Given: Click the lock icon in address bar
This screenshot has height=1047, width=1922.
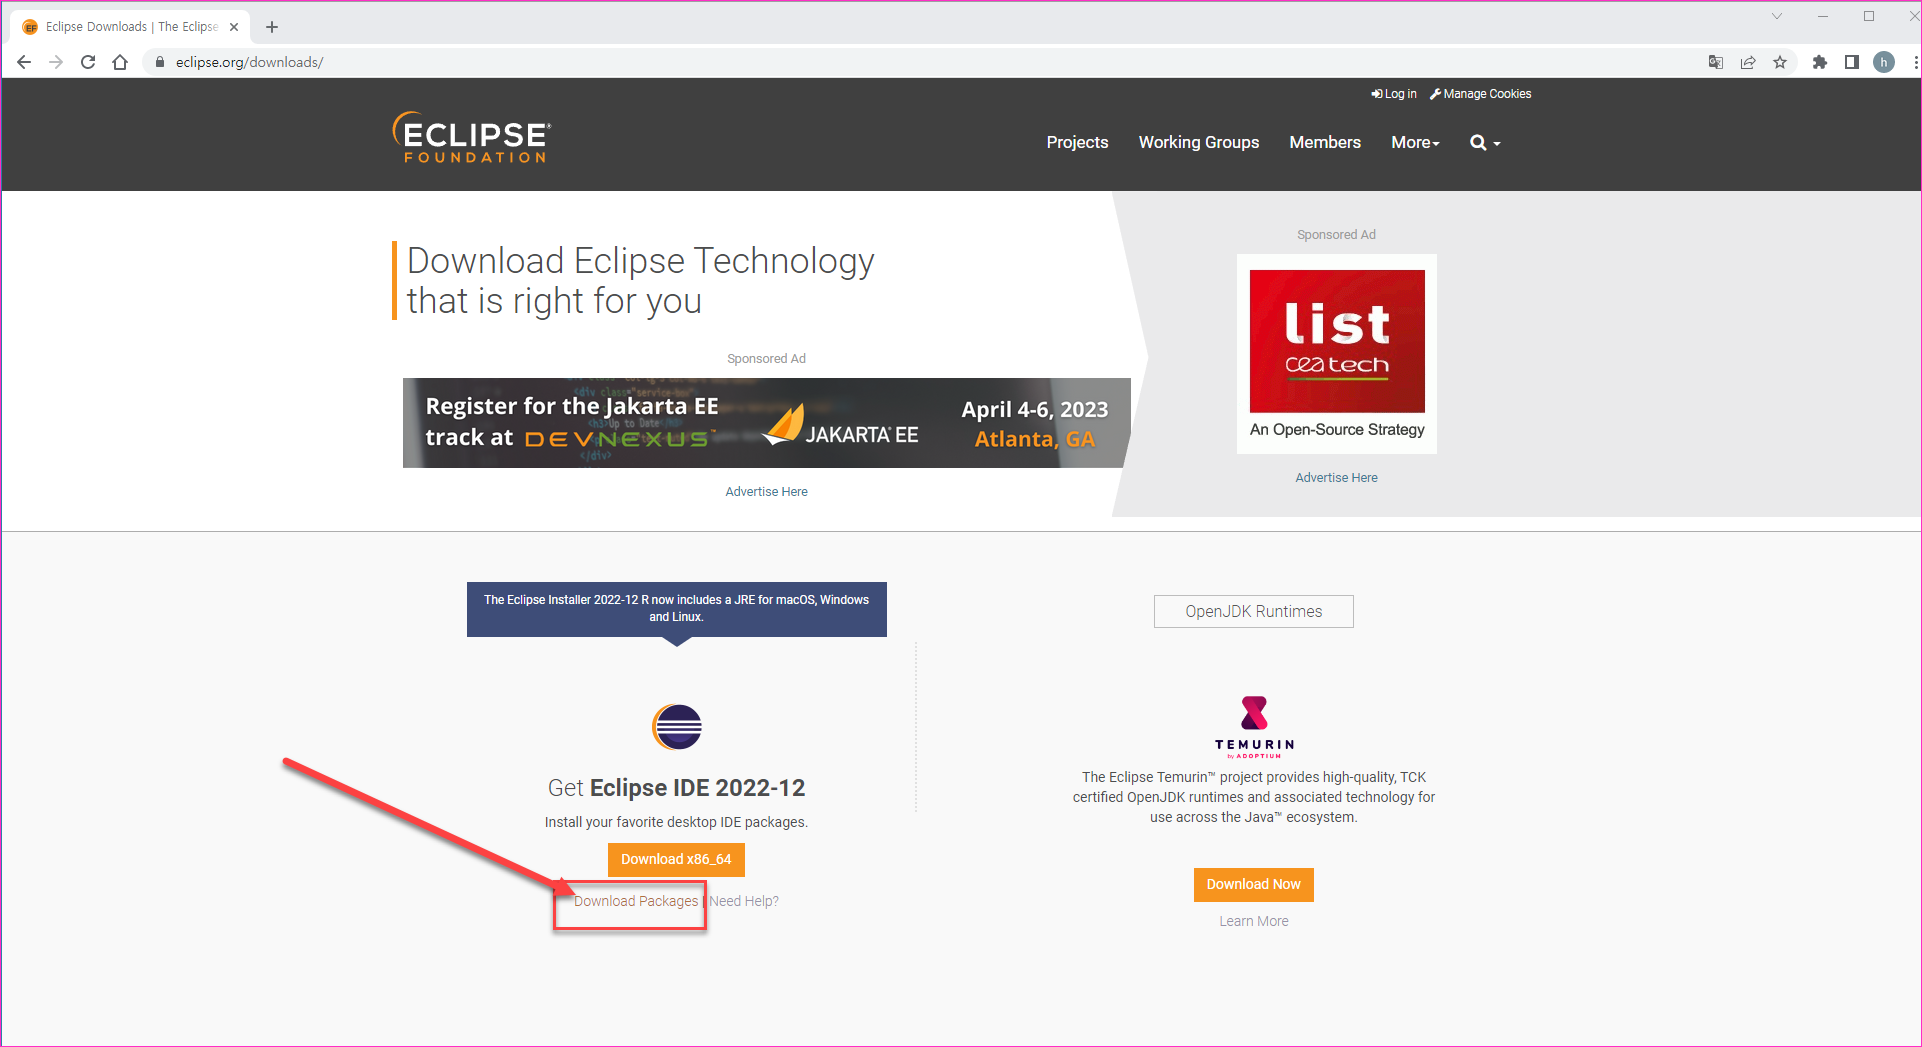Looking at the screenshot, I should click(x=159, y=62).
